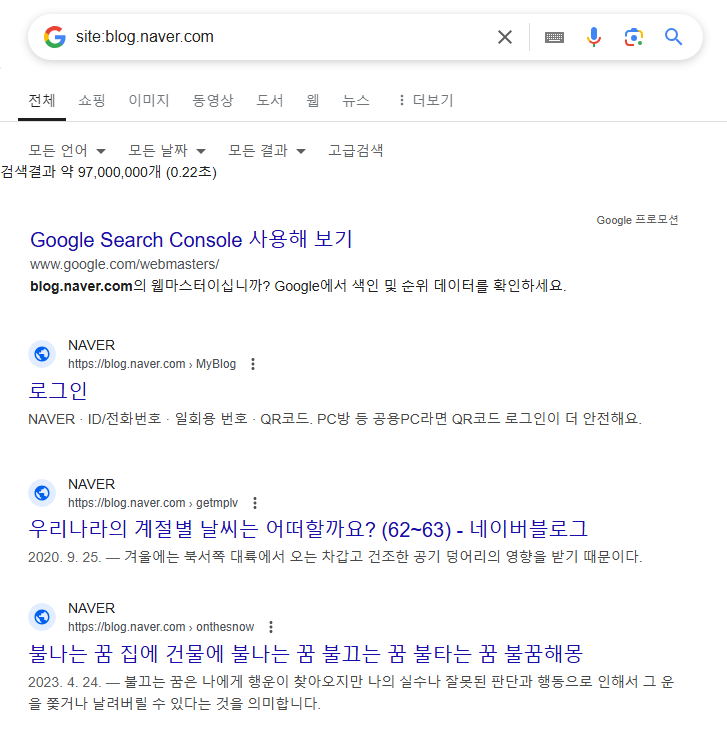
Task: Clear the search box with the X icon
Action: [505, 37]
